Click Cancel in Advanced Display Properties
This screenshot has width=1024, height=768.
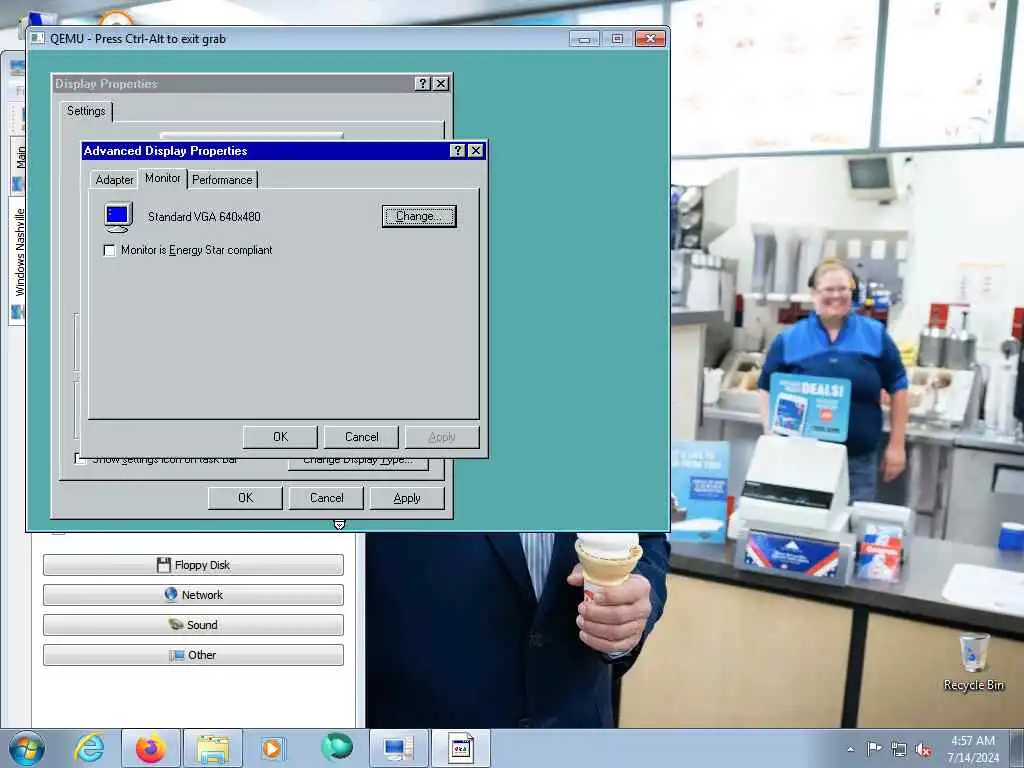[361, 437]
